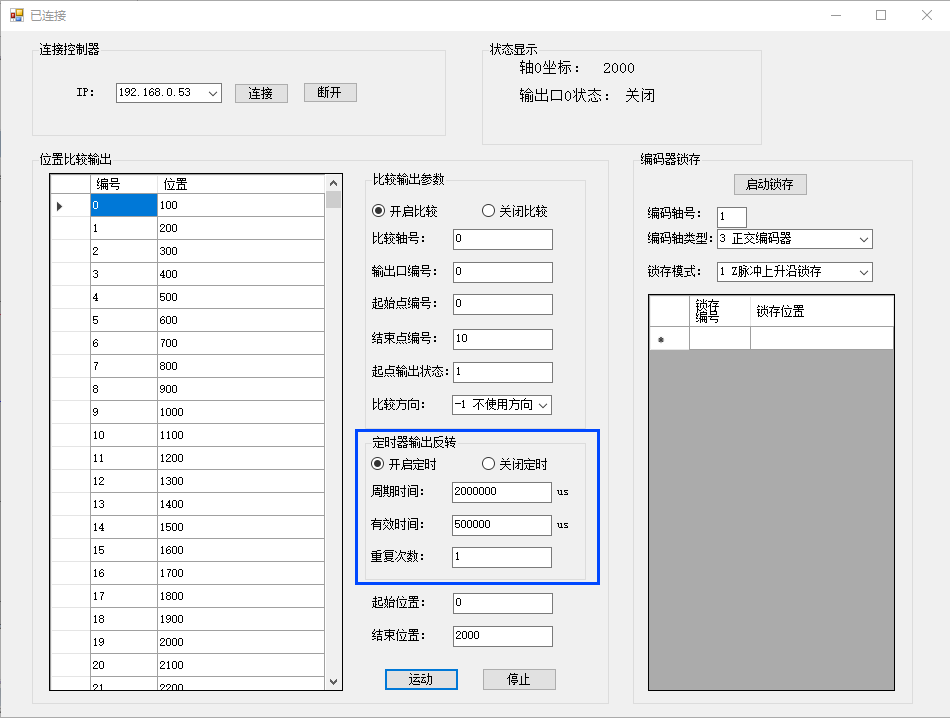
Task: Click the row selector arrow for row 0
Action: click(x=59, y=206)
